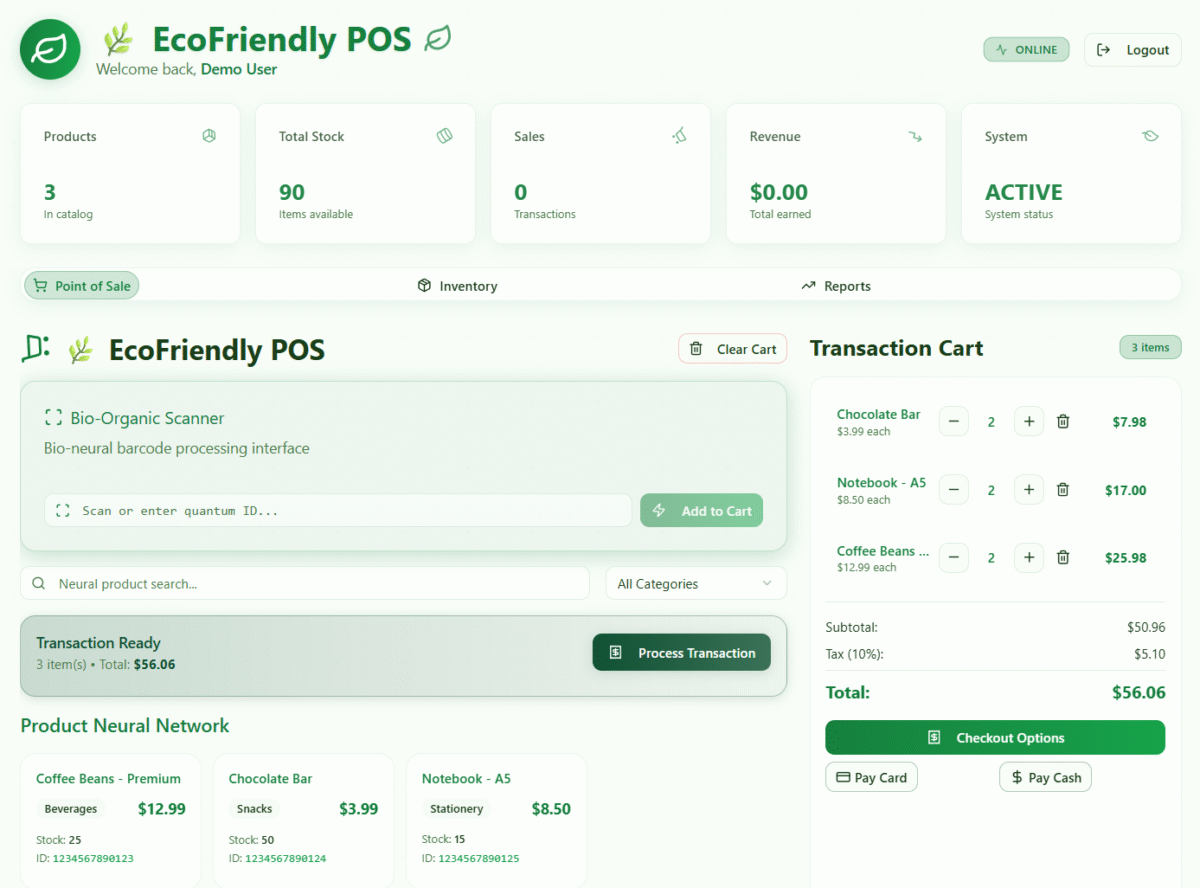Click the green leaf logo icon
The image size is (1200, 888).
50,49
